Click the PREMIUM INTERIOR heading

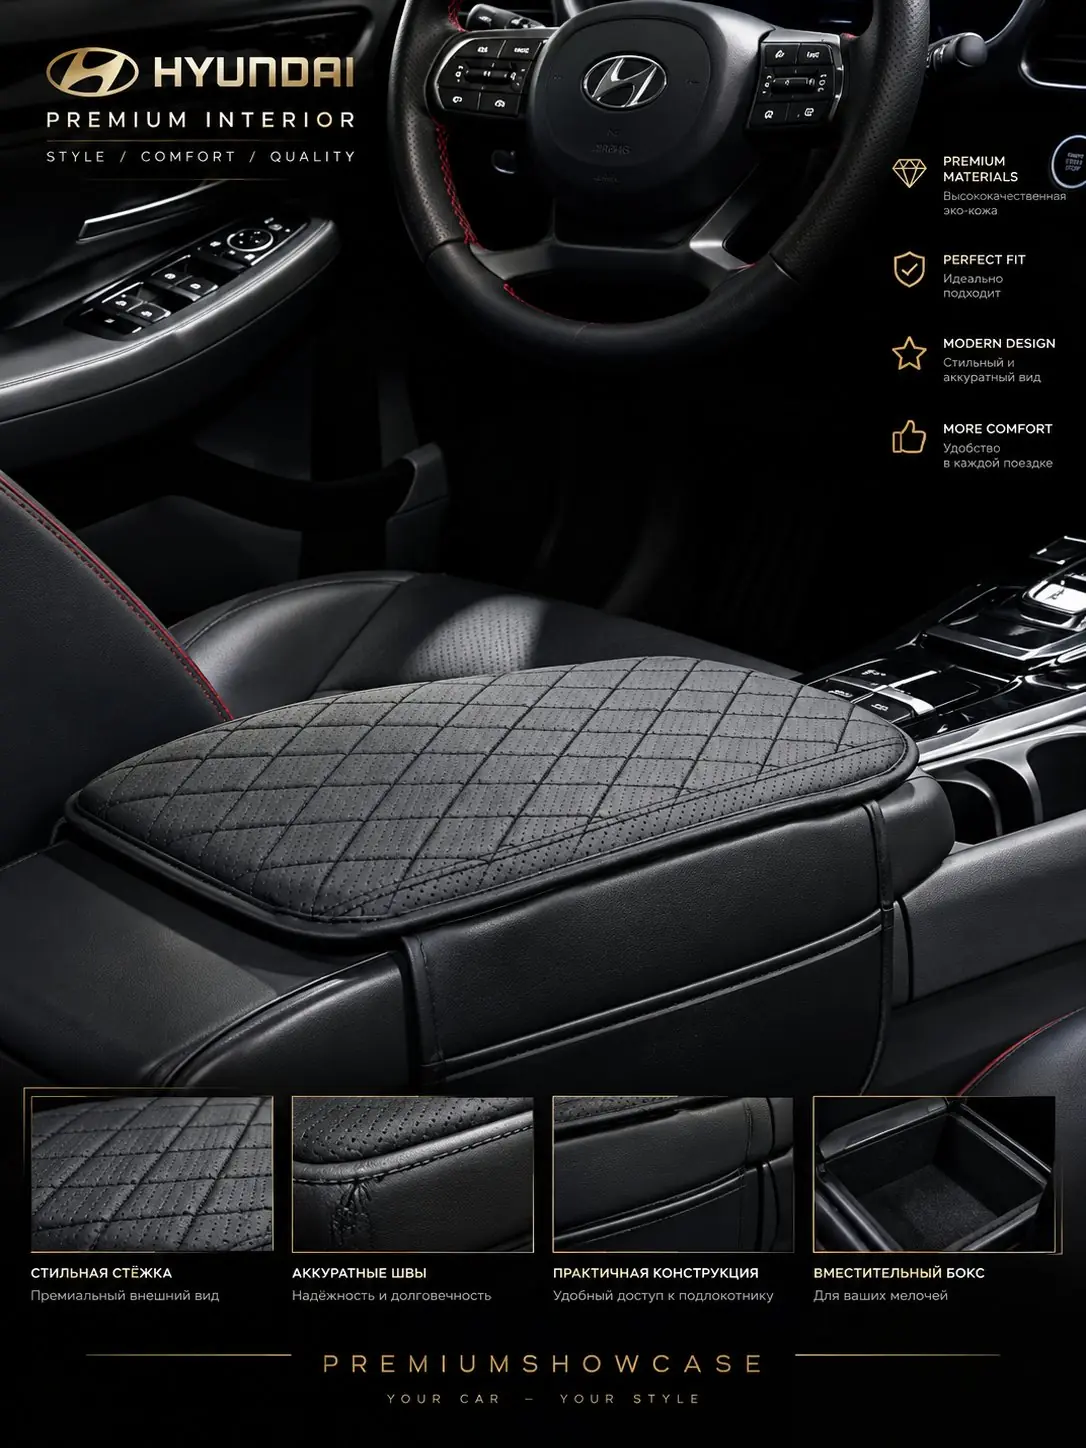tap(201, 120)
